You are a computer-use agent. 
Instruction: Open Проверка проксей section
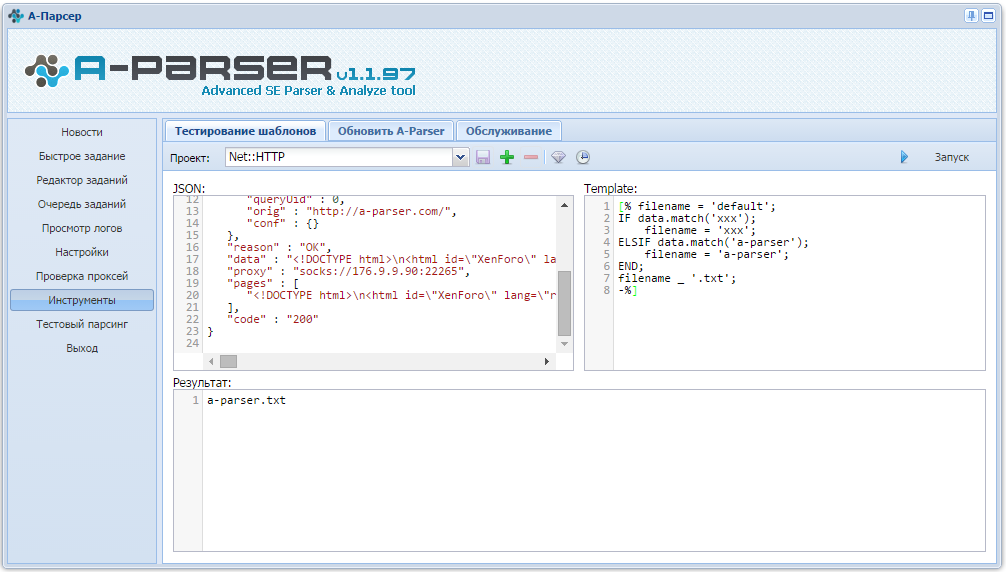(81, 276)
